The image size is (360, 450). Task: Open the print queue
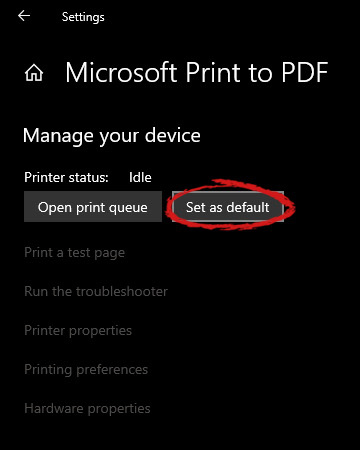pos(93,207)
